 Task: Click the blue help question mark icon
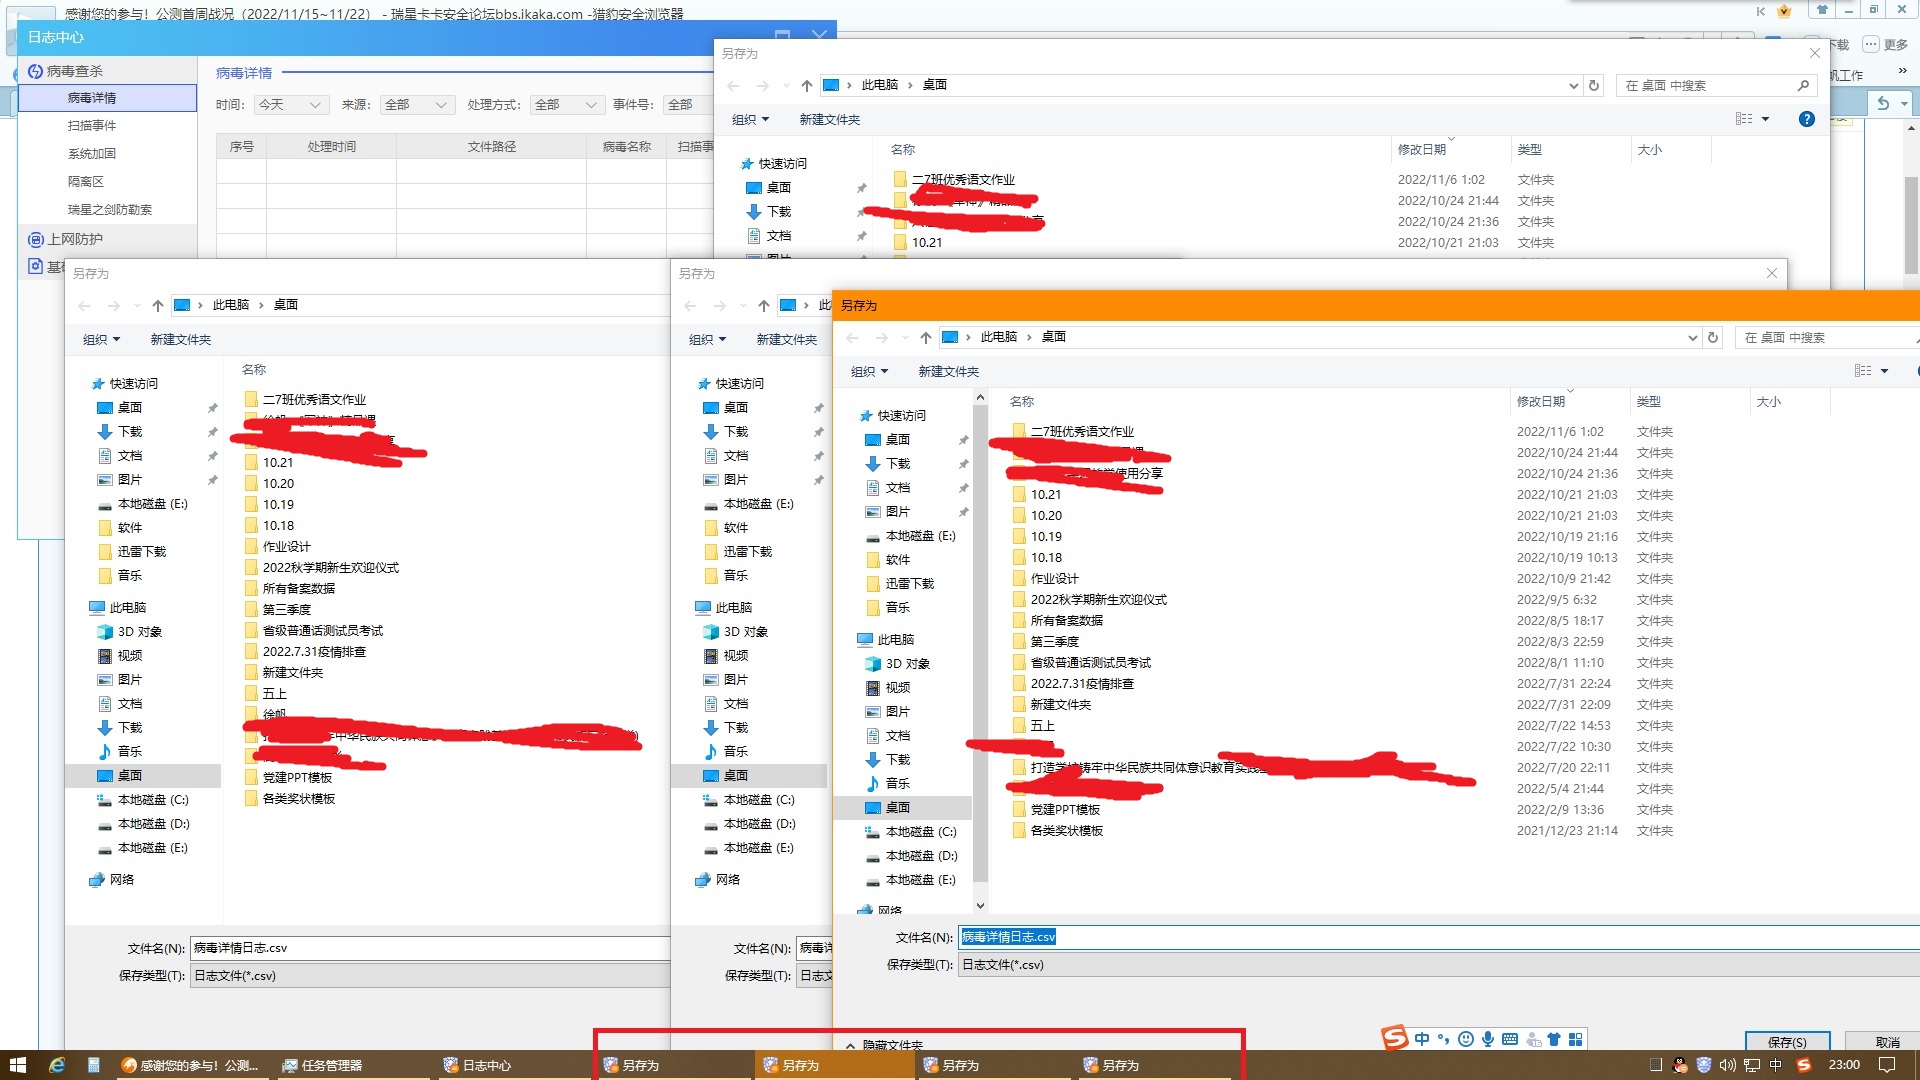(x=1806, y=119)
